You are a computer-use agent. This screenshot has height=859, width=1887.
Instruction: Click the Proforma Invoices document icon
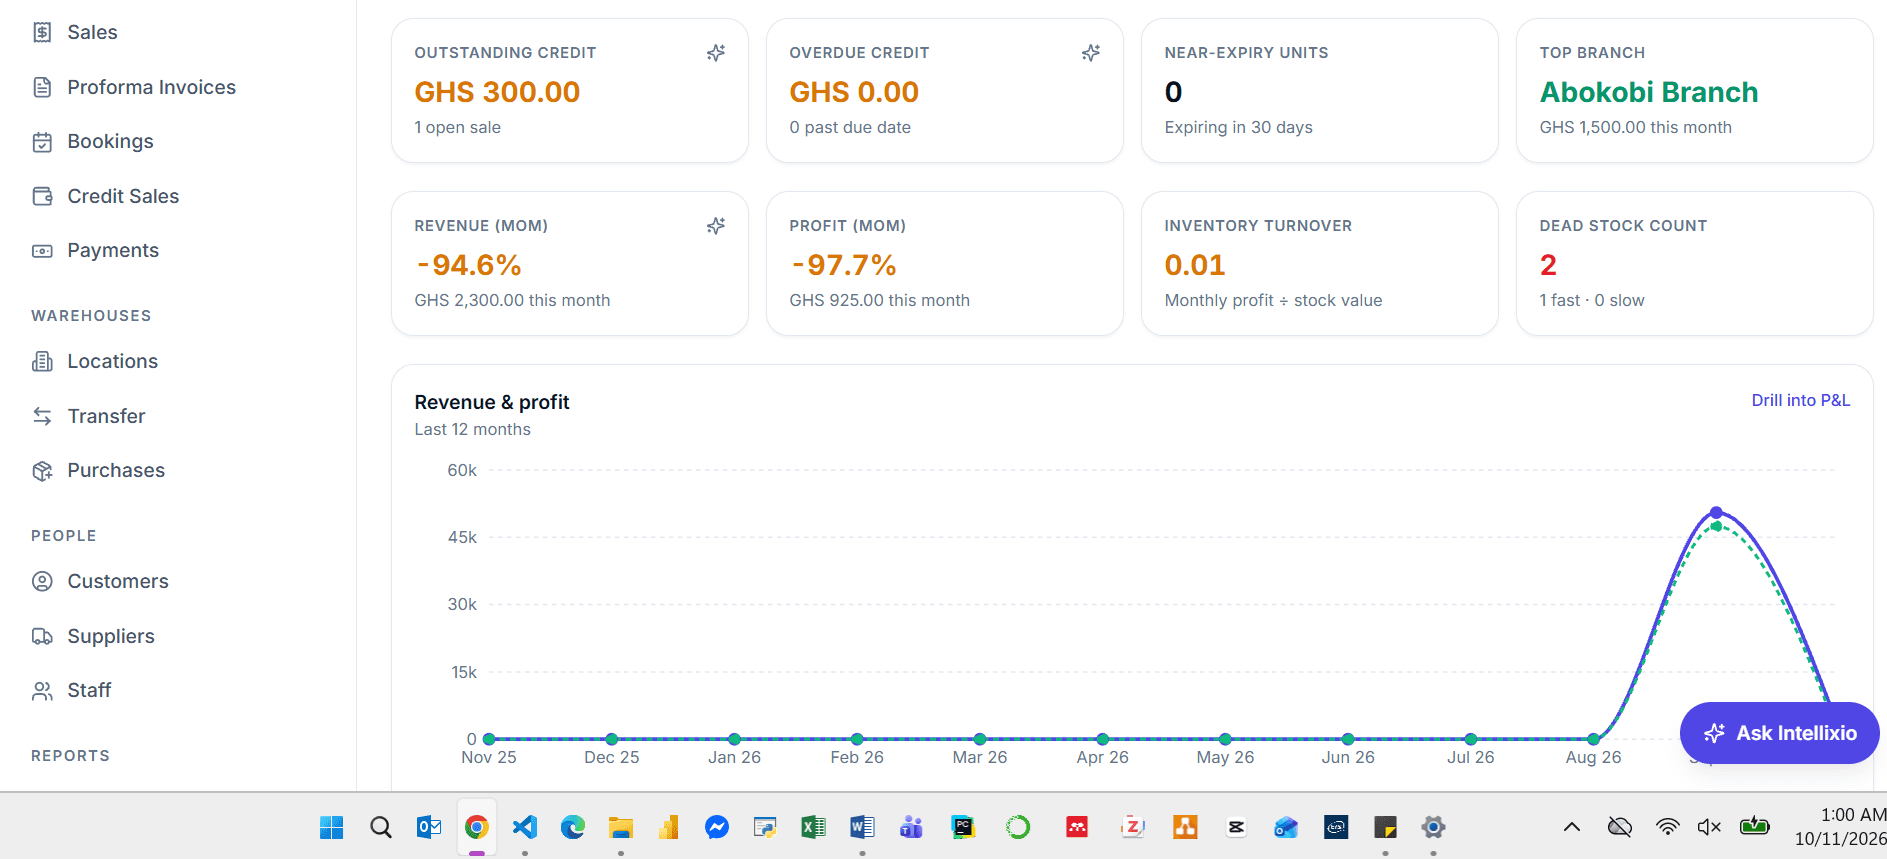pos(42,87)
